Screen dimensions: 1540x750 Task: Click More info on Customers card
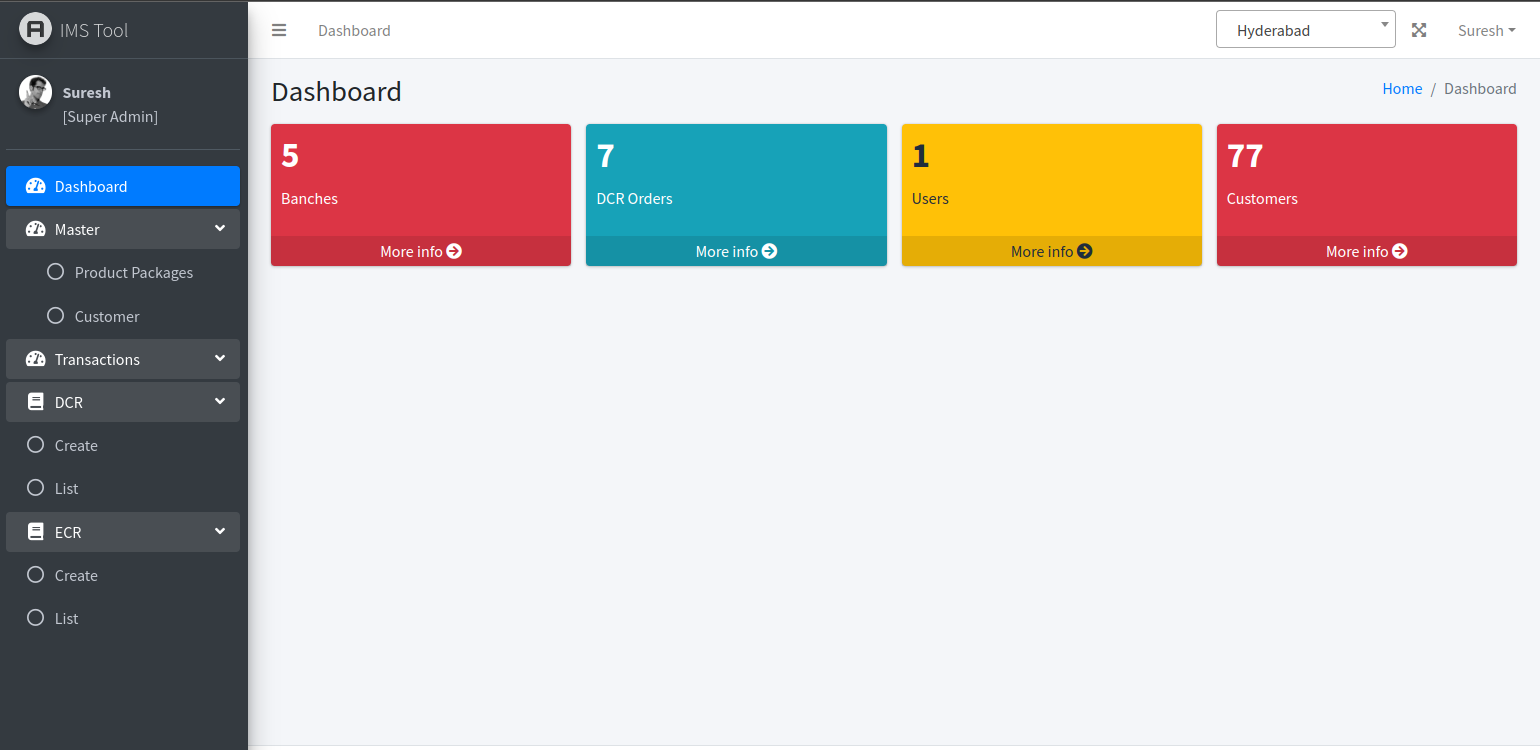tap(1367, 251)
